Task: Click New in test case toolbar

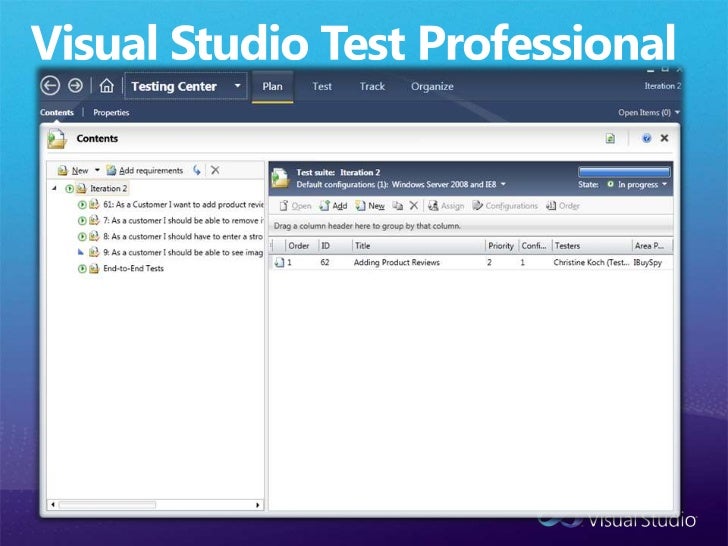Action: pos(370,206)
